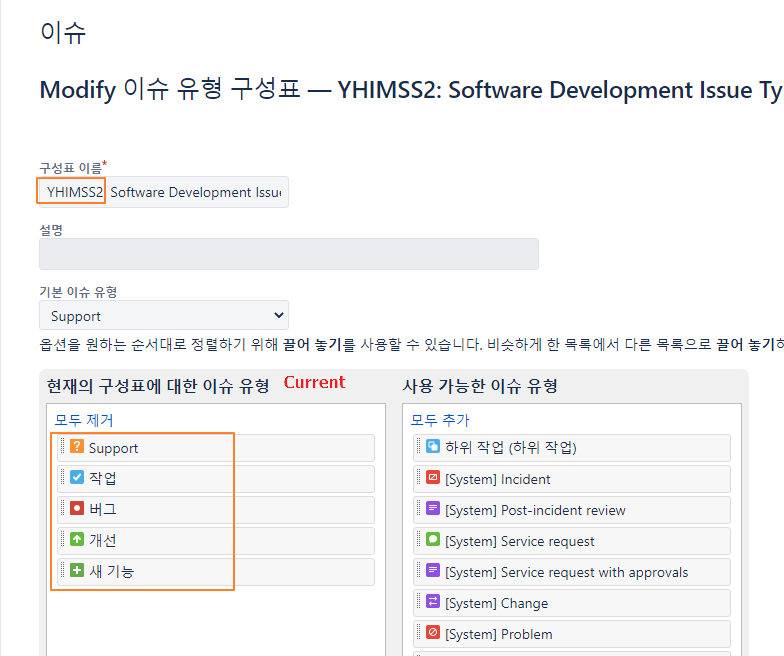Click the green 개선 improvement arrow icon
Viewport: 784px width, 656px height.
[x=76, y=539]
